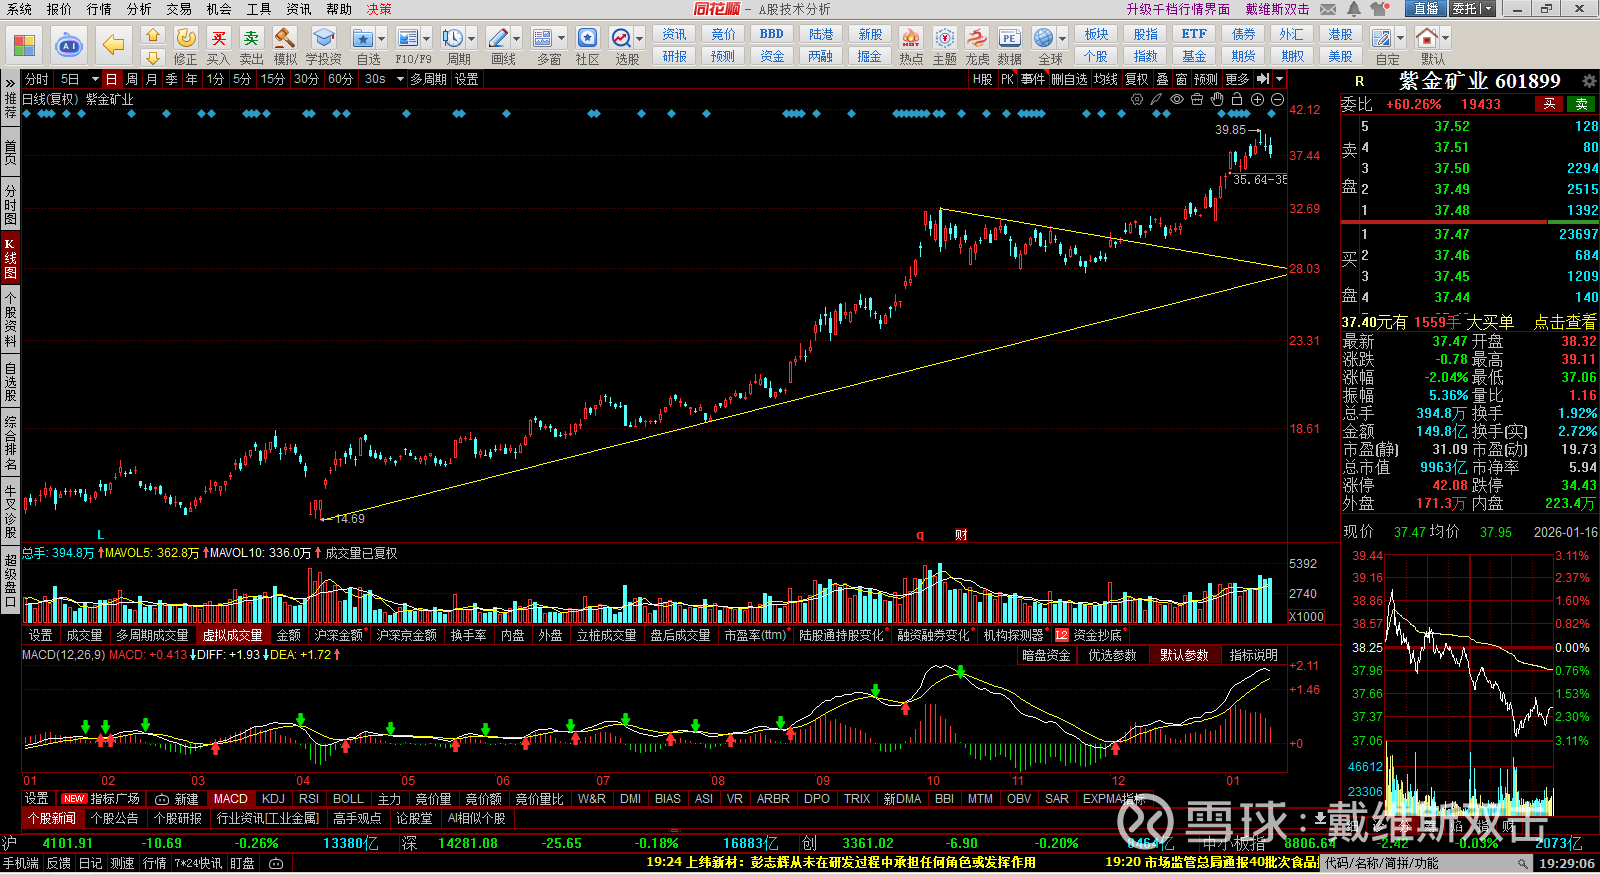Click the page down arrow icon
Screen dimensions: 1600x875
(x=152, y=58)
